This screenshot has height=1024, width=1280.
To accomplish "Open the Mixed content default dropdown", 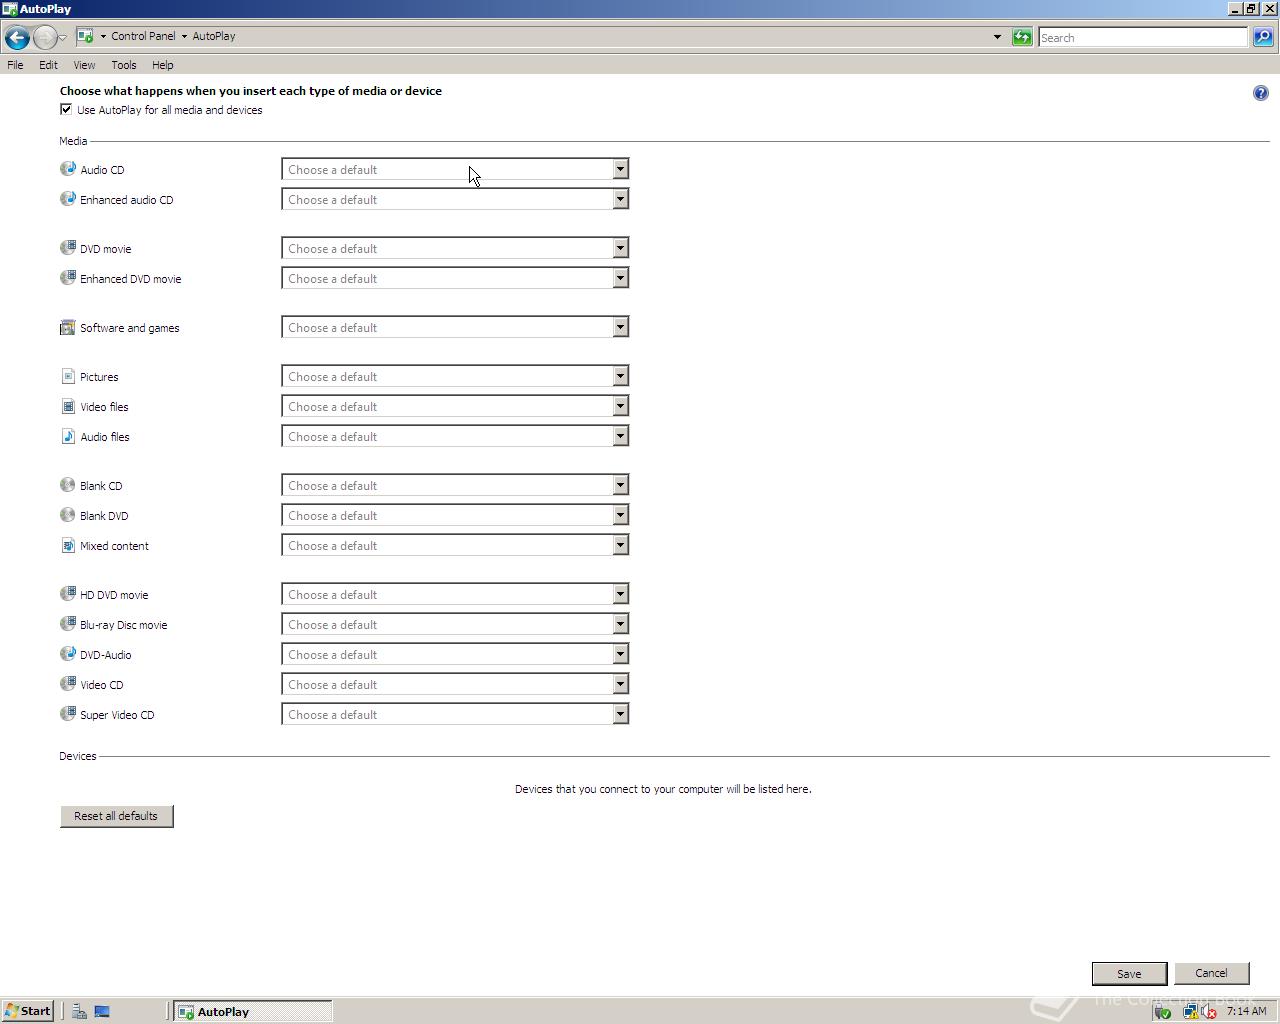I will tap(455, 545).
